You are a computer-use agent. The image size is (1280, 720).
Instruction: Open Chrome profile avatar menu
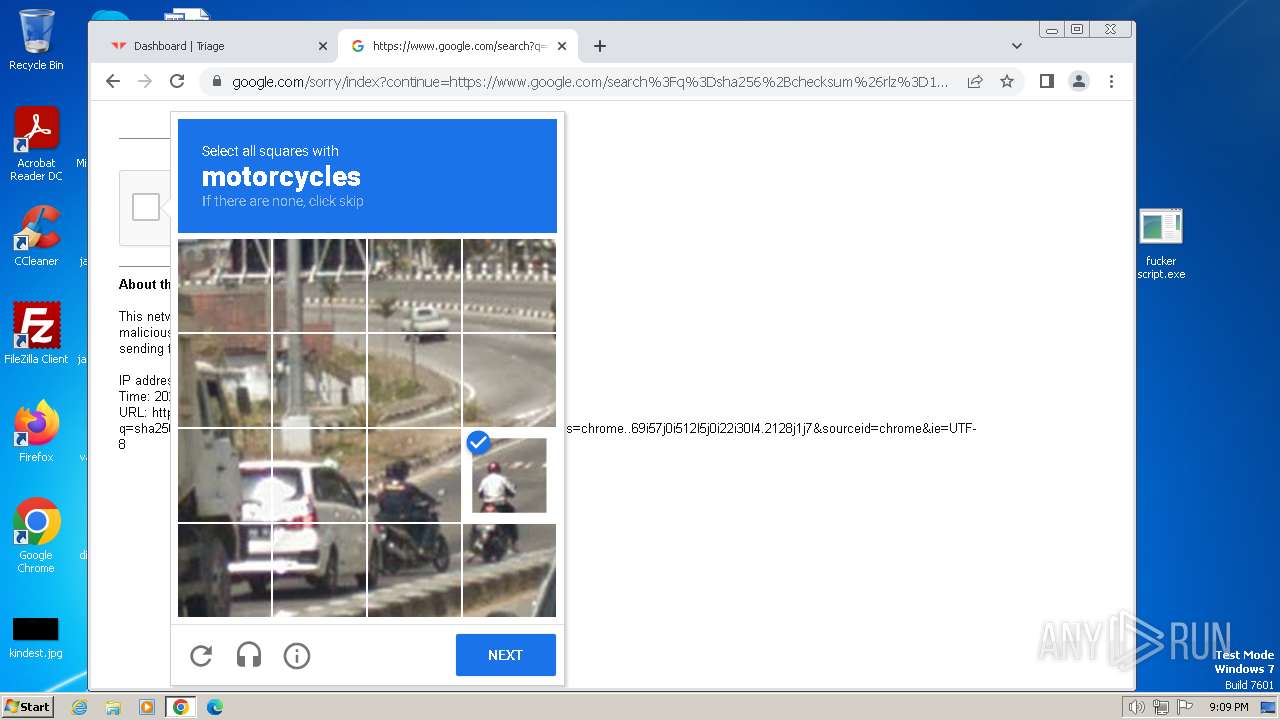[x=1079, y=81]
